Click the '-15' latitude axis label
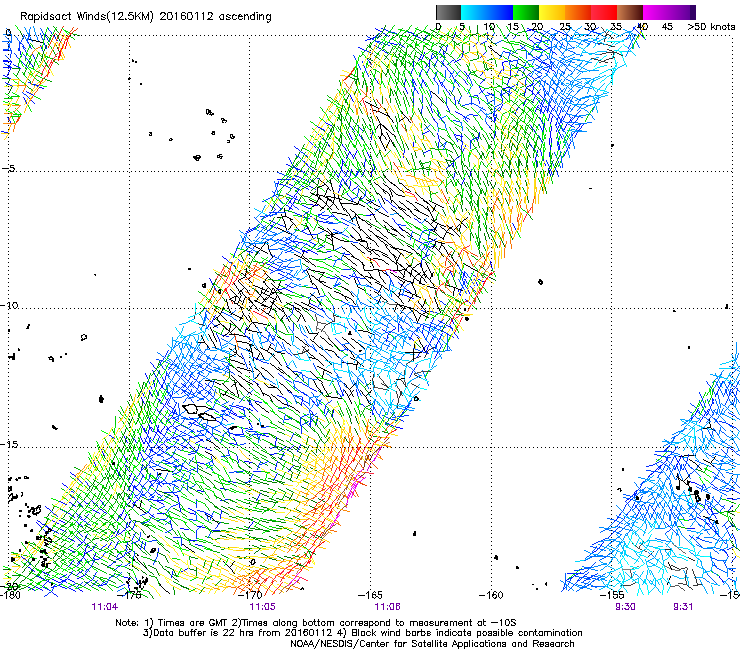The image size is (740, 650). pos(9,445)
